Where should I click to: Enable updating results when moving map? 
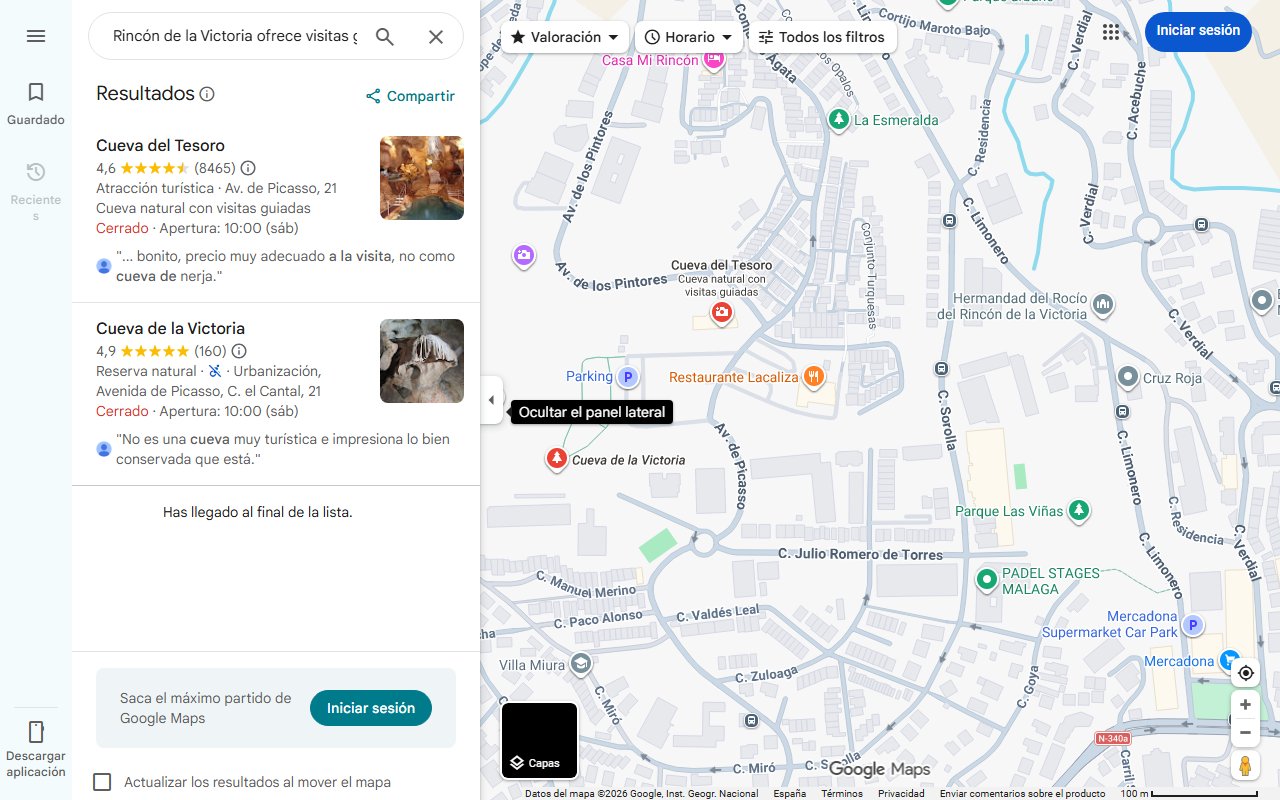(x=102, y=782)
